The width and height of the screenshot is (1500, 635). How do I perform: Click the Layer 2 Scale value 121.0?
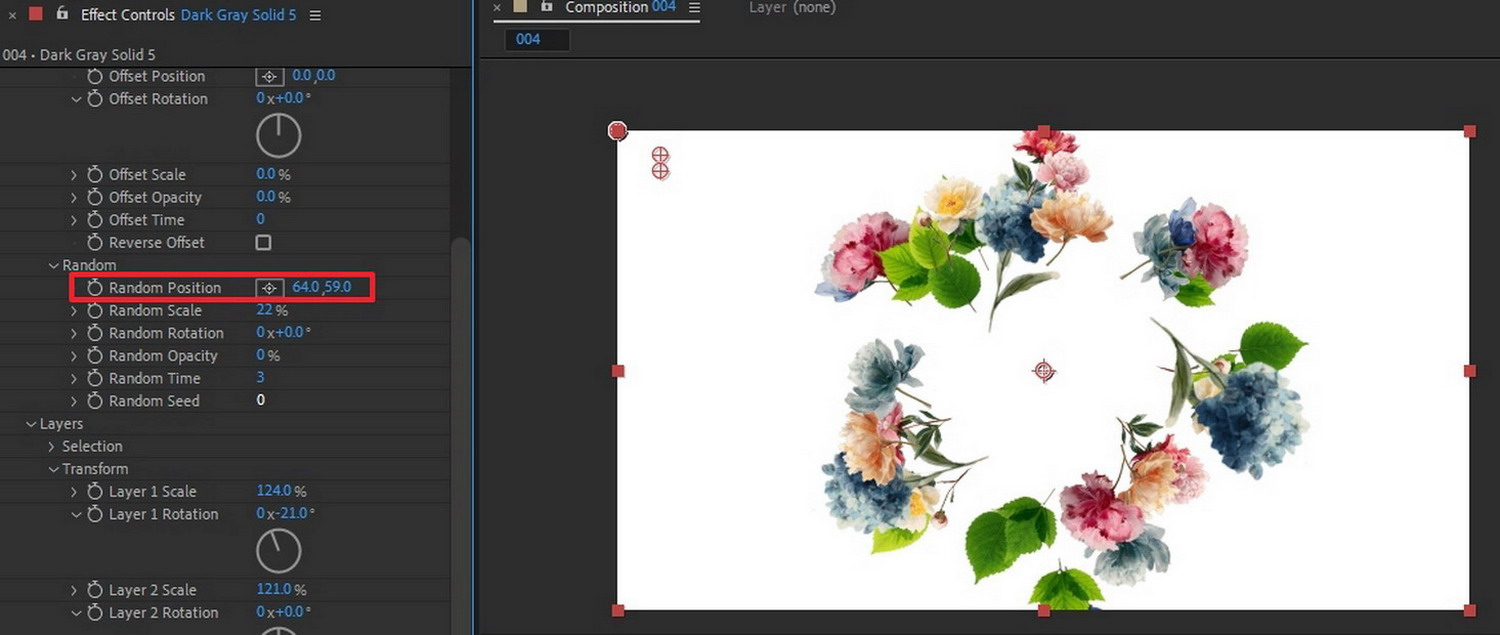(x=274, y=590)
